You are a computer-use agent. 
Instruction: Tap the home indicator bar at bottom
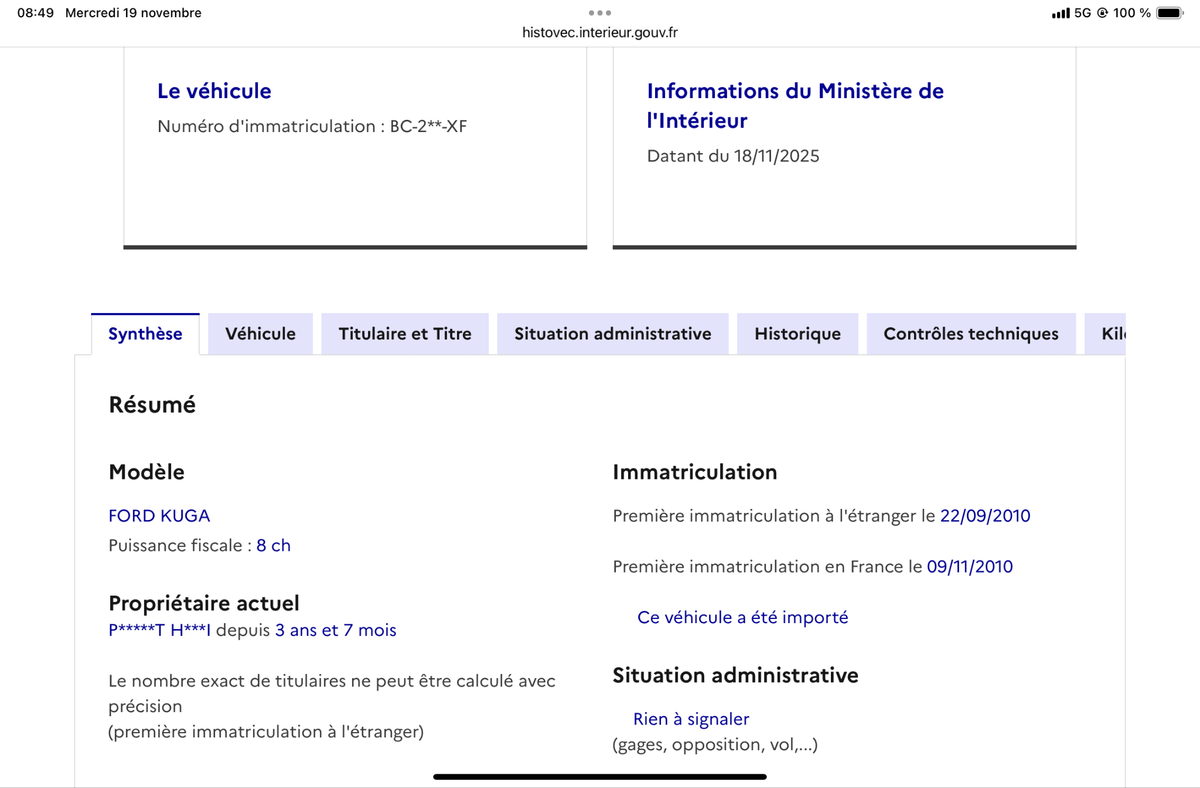click(x=600, y=776)
